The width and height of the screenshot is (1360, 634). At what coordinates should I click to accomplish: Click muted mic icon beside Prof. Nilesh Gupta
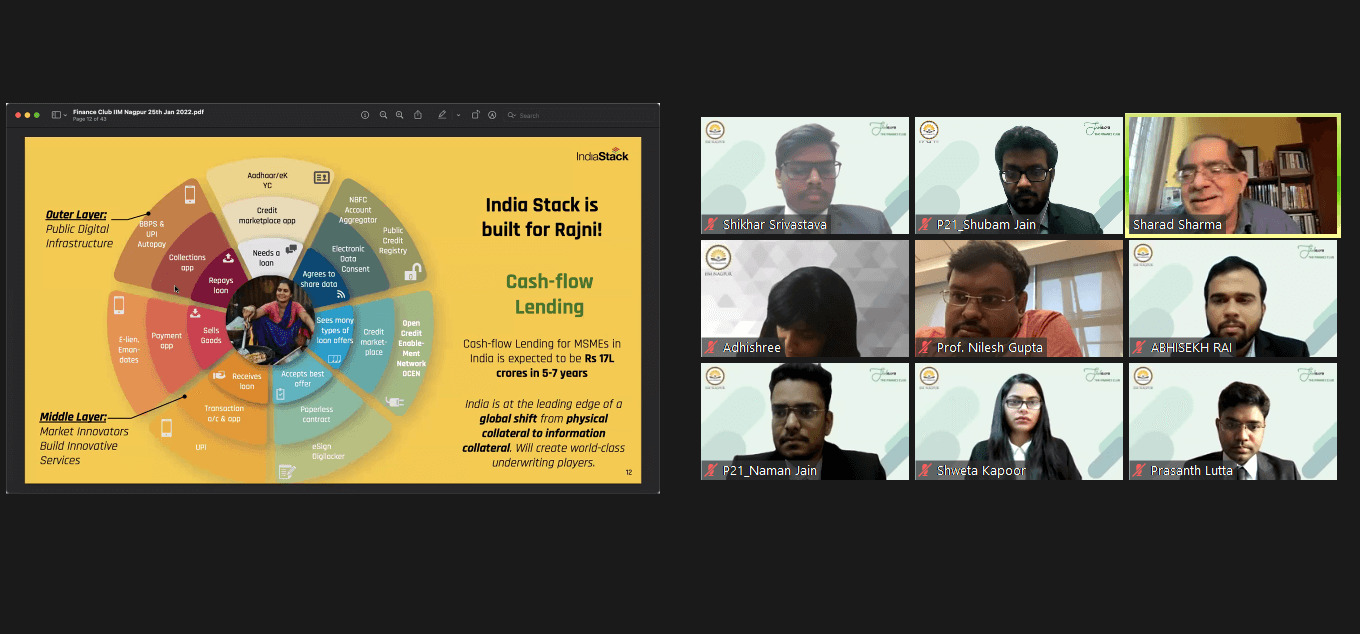pos(927,348)
